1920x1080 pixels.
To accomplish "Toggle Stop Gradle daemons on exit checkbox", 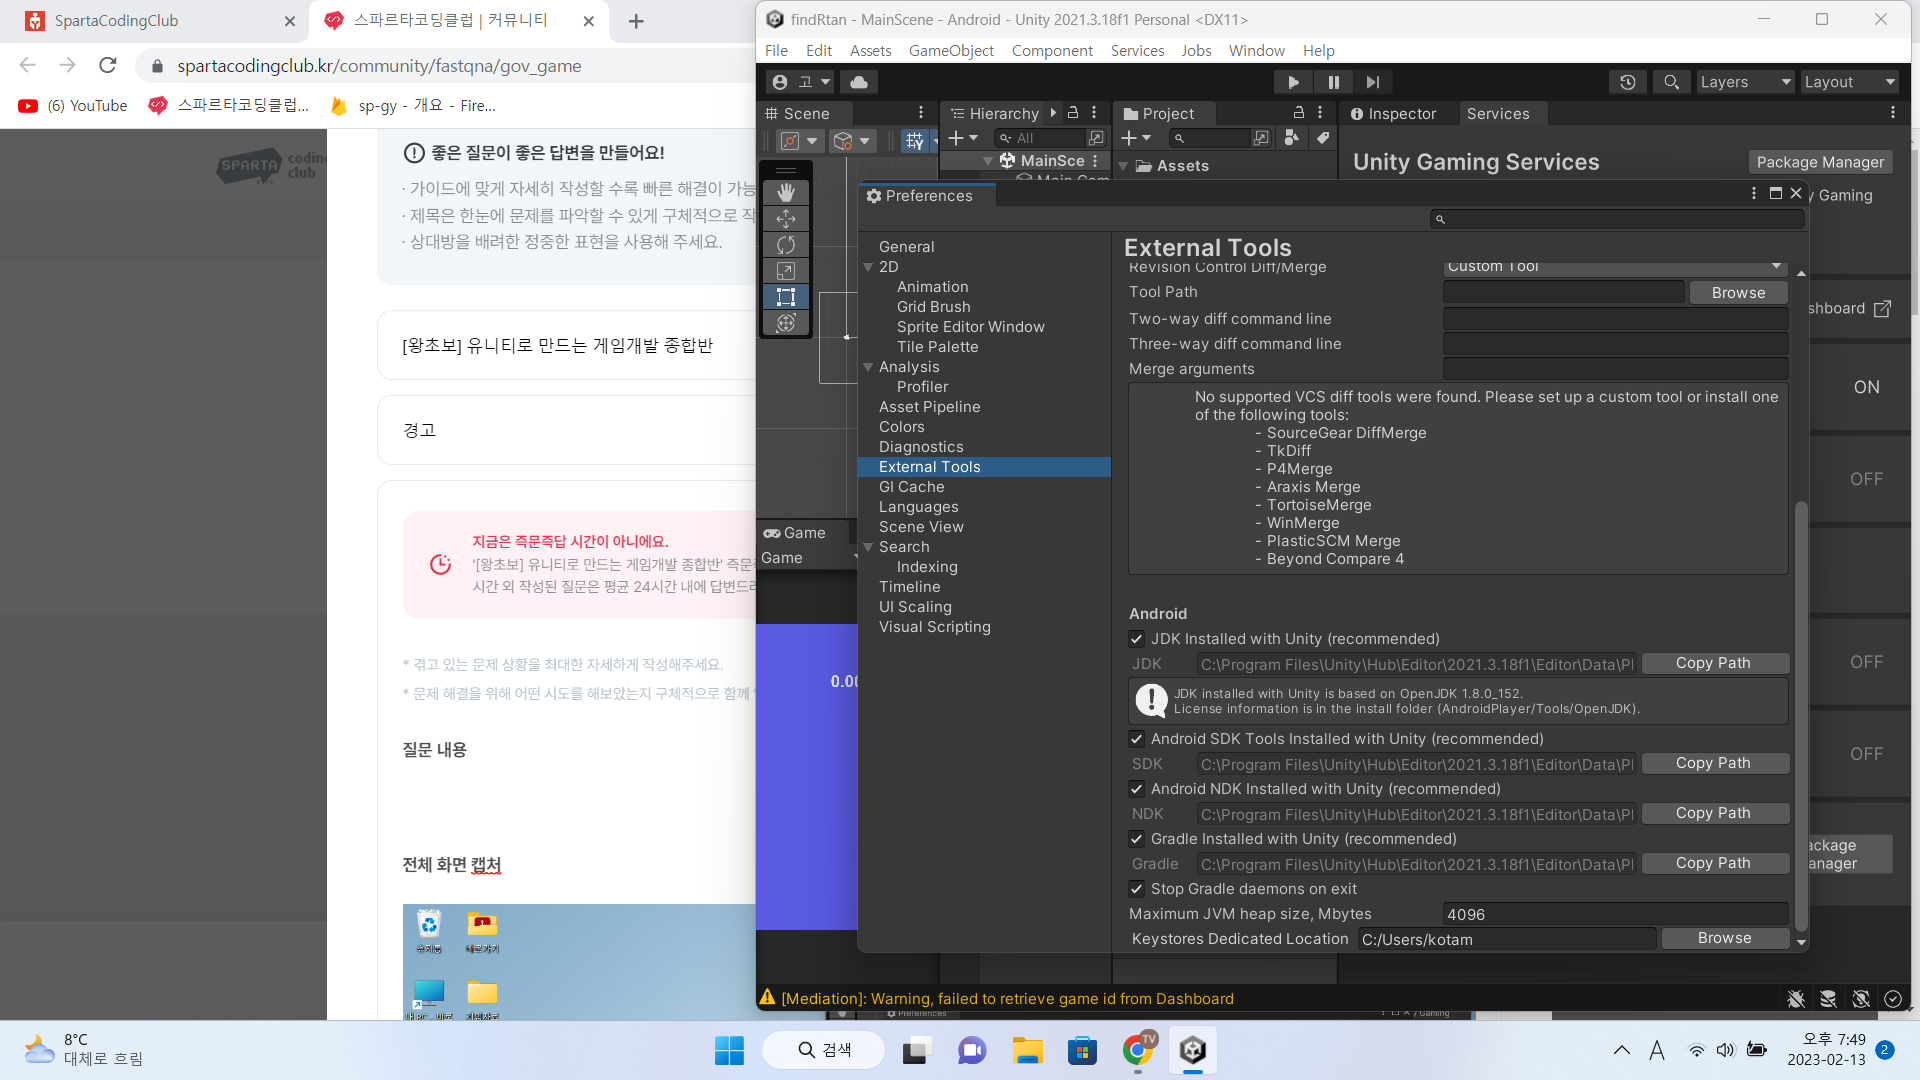I will (x=1137, y=889).
